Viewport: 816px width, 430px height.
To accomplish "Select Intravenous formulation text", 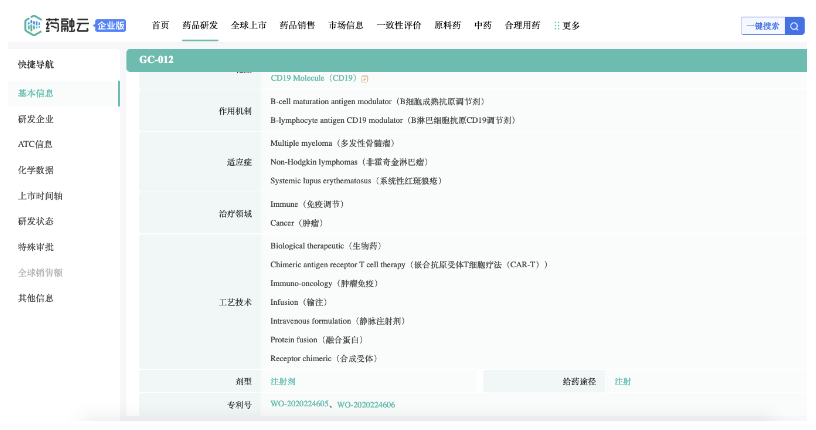I will click(311, 321).
